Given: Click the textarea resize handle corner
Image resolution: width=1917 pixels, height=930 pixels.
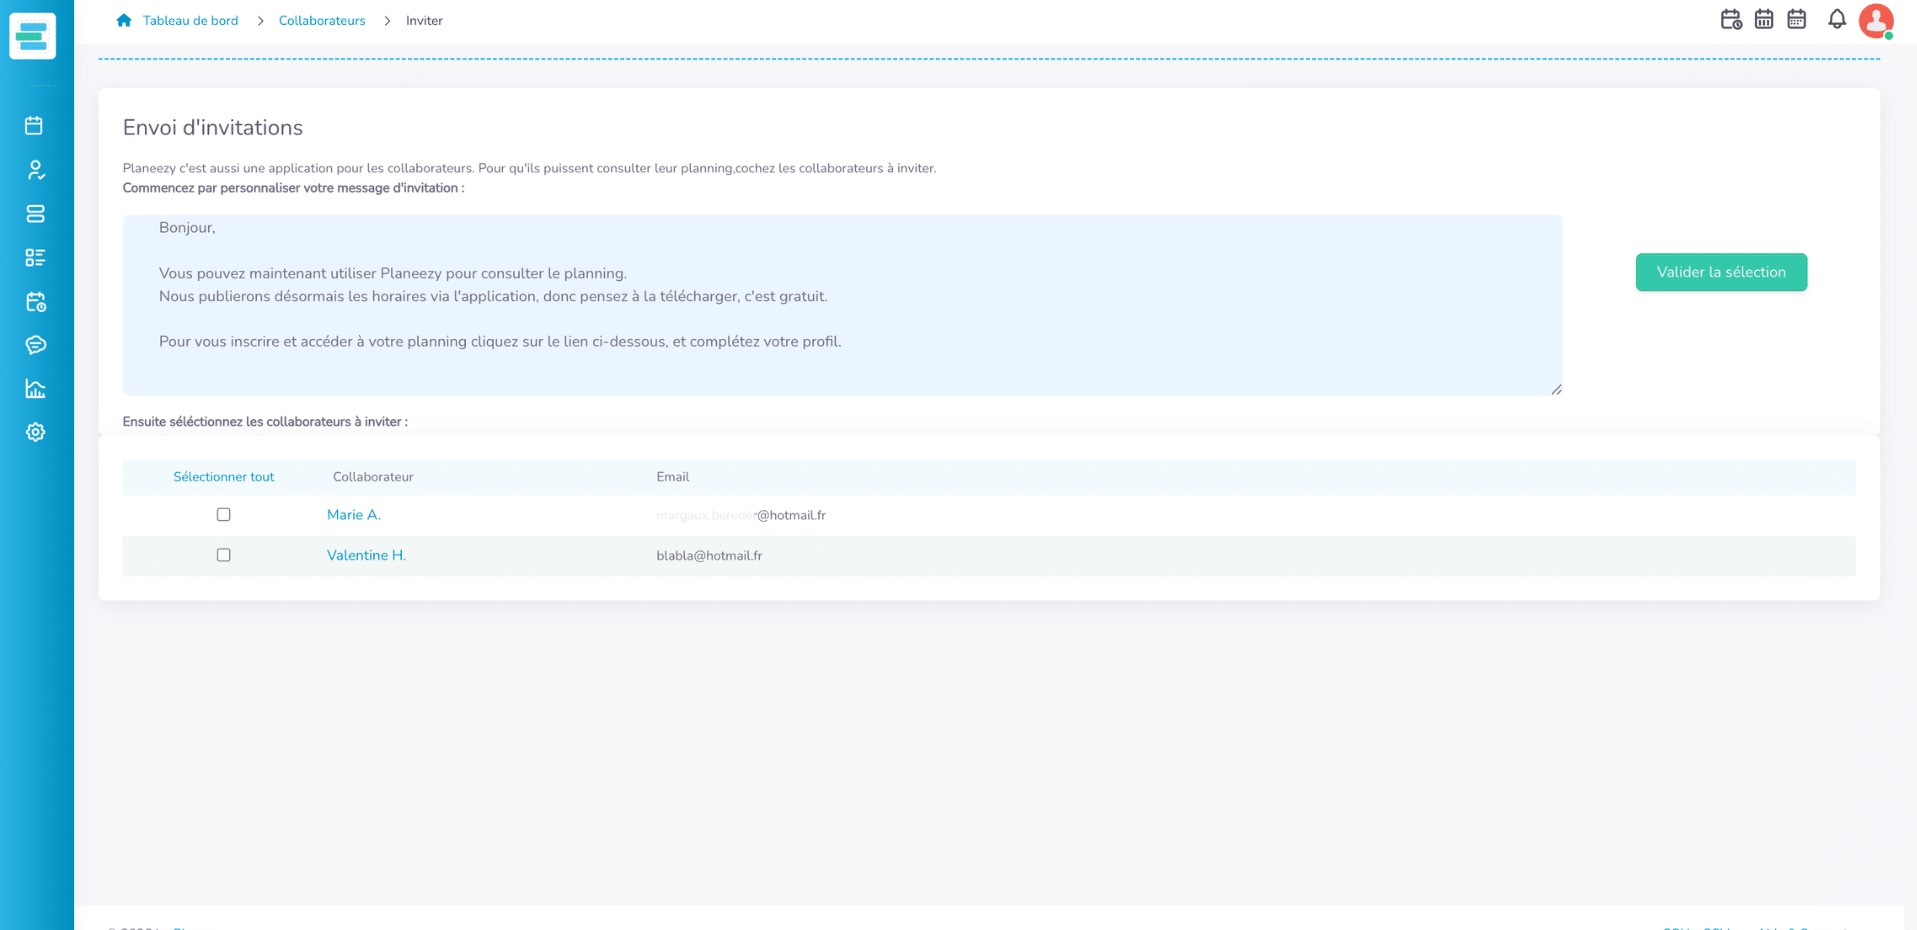Looking at the screenshot, I should pyautogui.click(x=1556, y=389).
